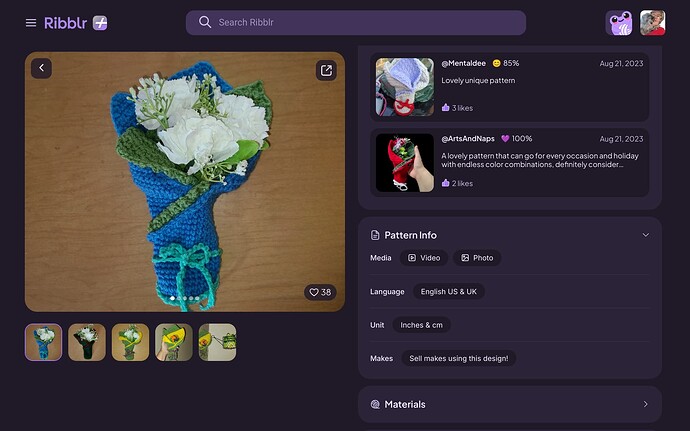The width and height of the screenshot is (690, 431).
Task: Click the Materials yarn icon
Action: (375, 404)
